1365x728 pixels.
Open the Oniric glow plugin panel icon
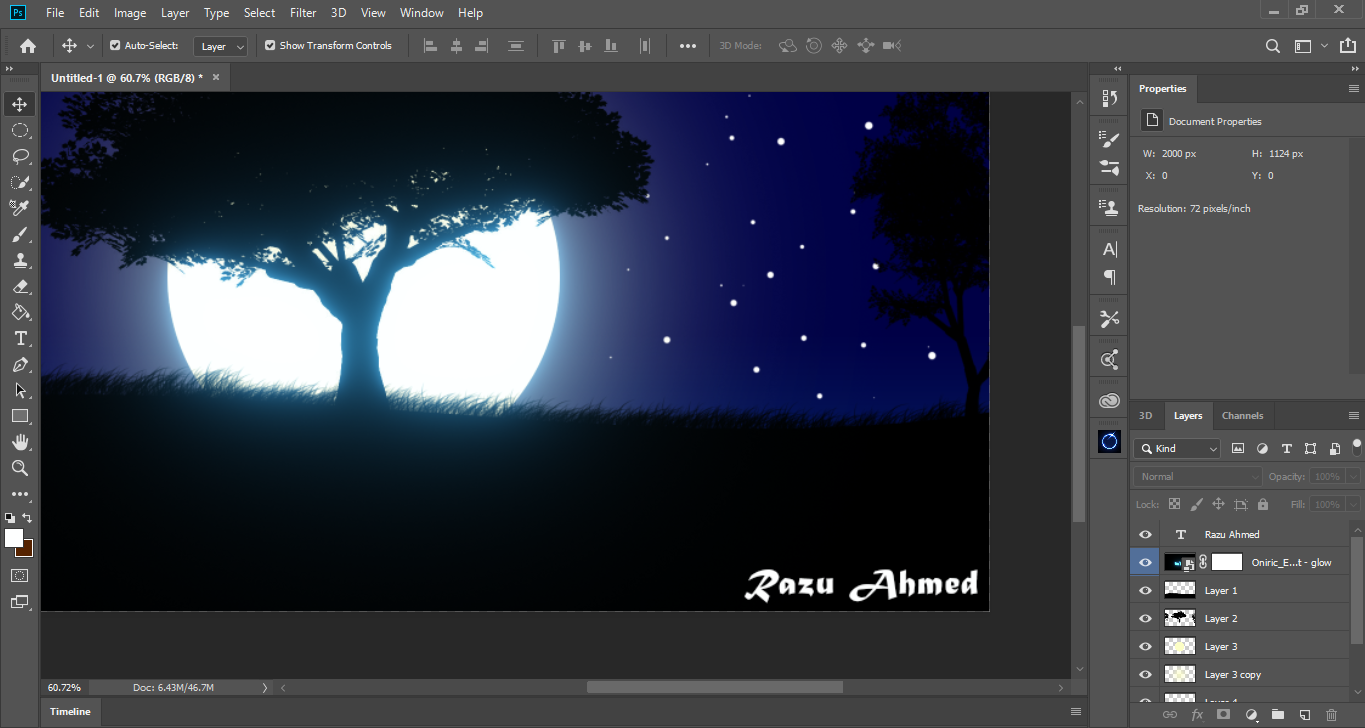click(x=1109, y=441)
